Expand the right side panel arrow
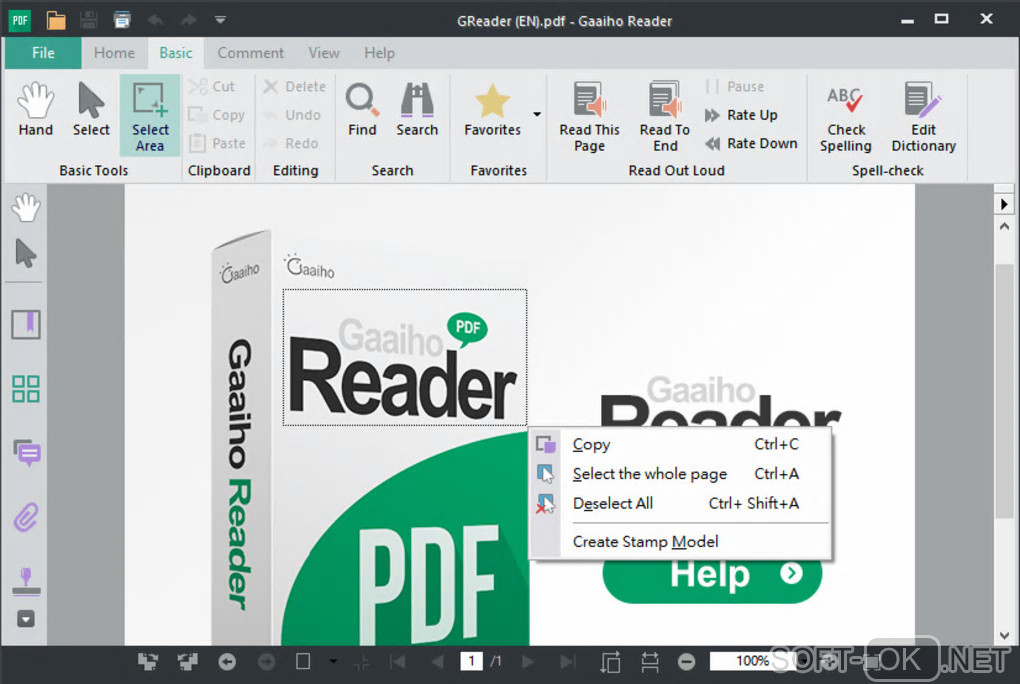 pos(1004,204)
